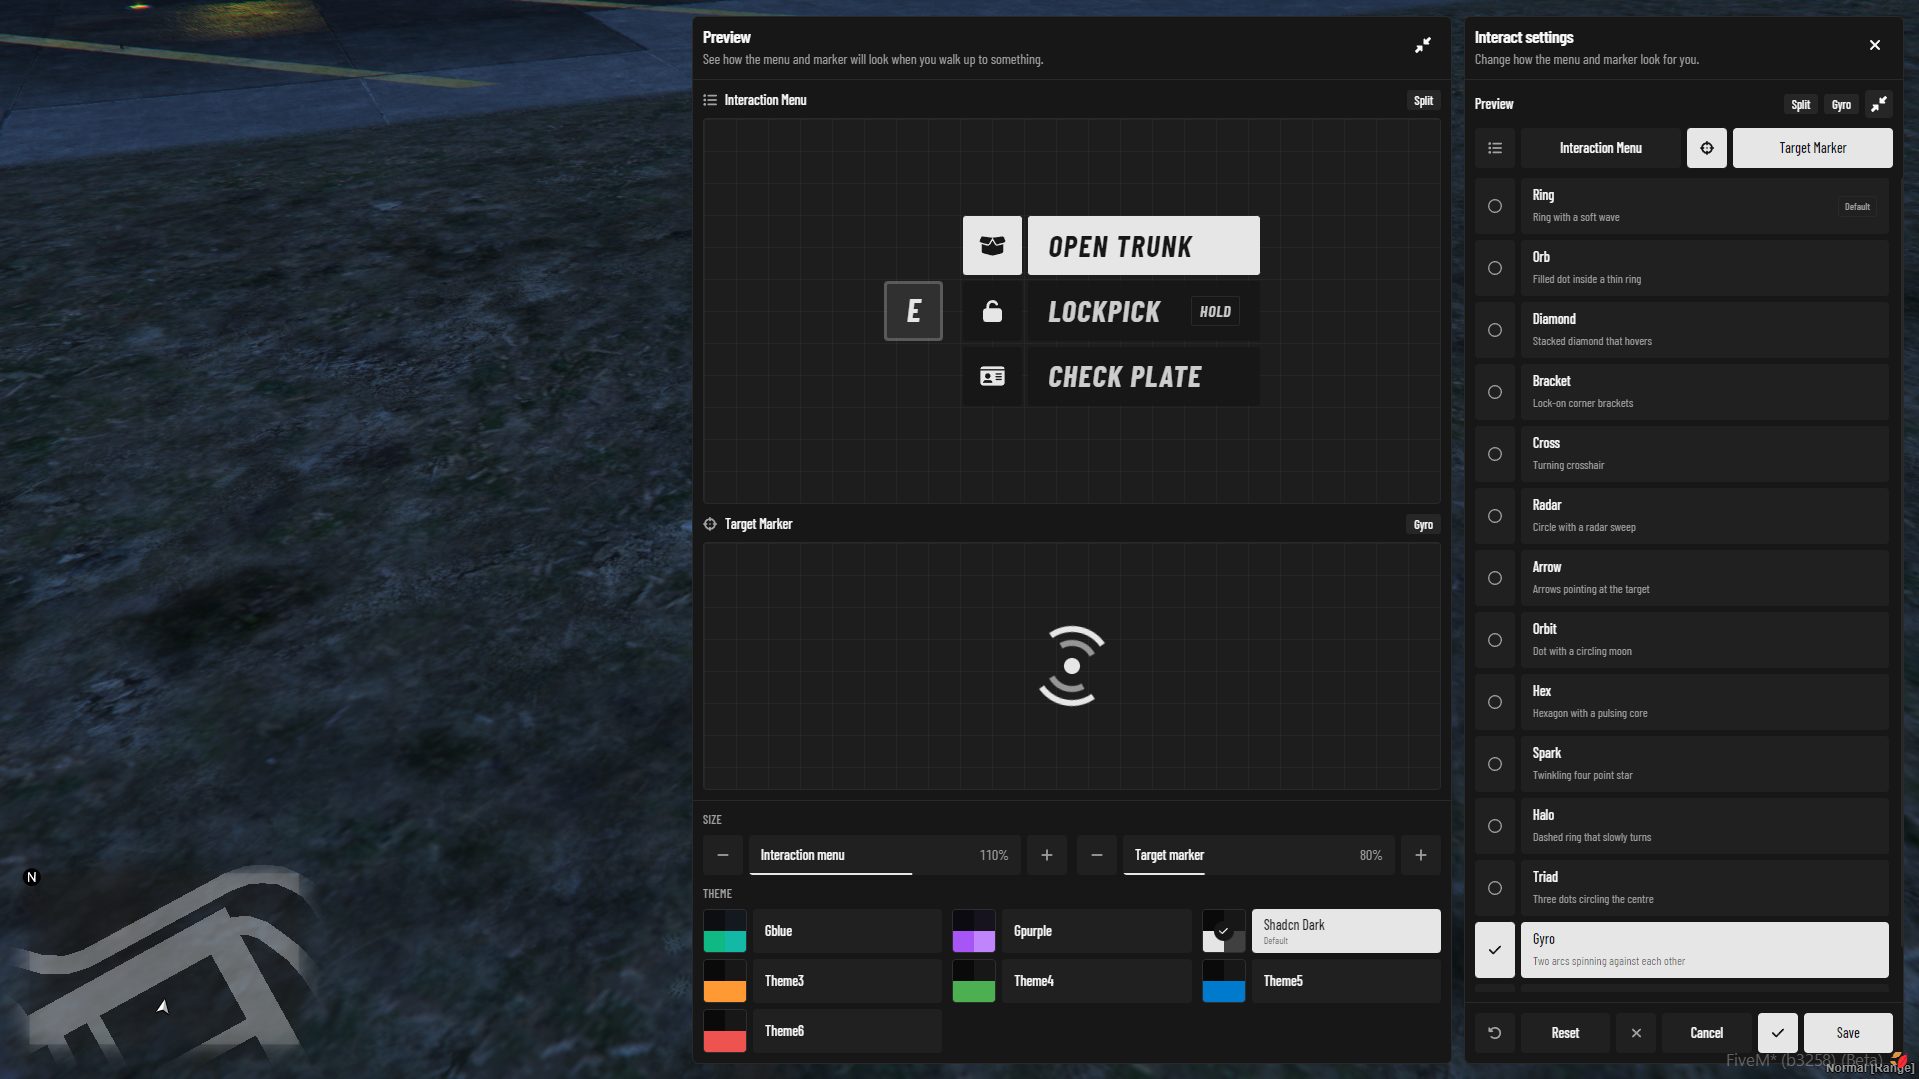Select the Cross marker radio
Screen dimensions: 1919x1079
click(x=1495, y=454)
